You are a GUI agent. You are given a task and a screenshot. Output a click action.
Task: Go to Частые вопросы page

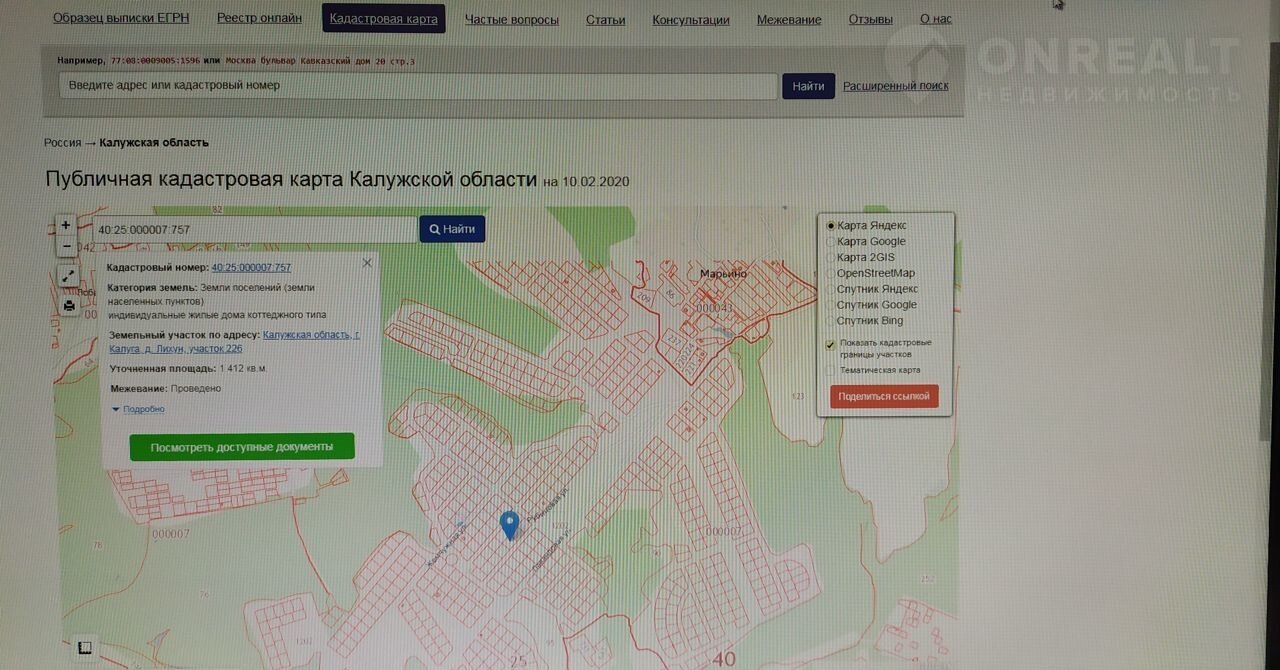coord(511,20)
